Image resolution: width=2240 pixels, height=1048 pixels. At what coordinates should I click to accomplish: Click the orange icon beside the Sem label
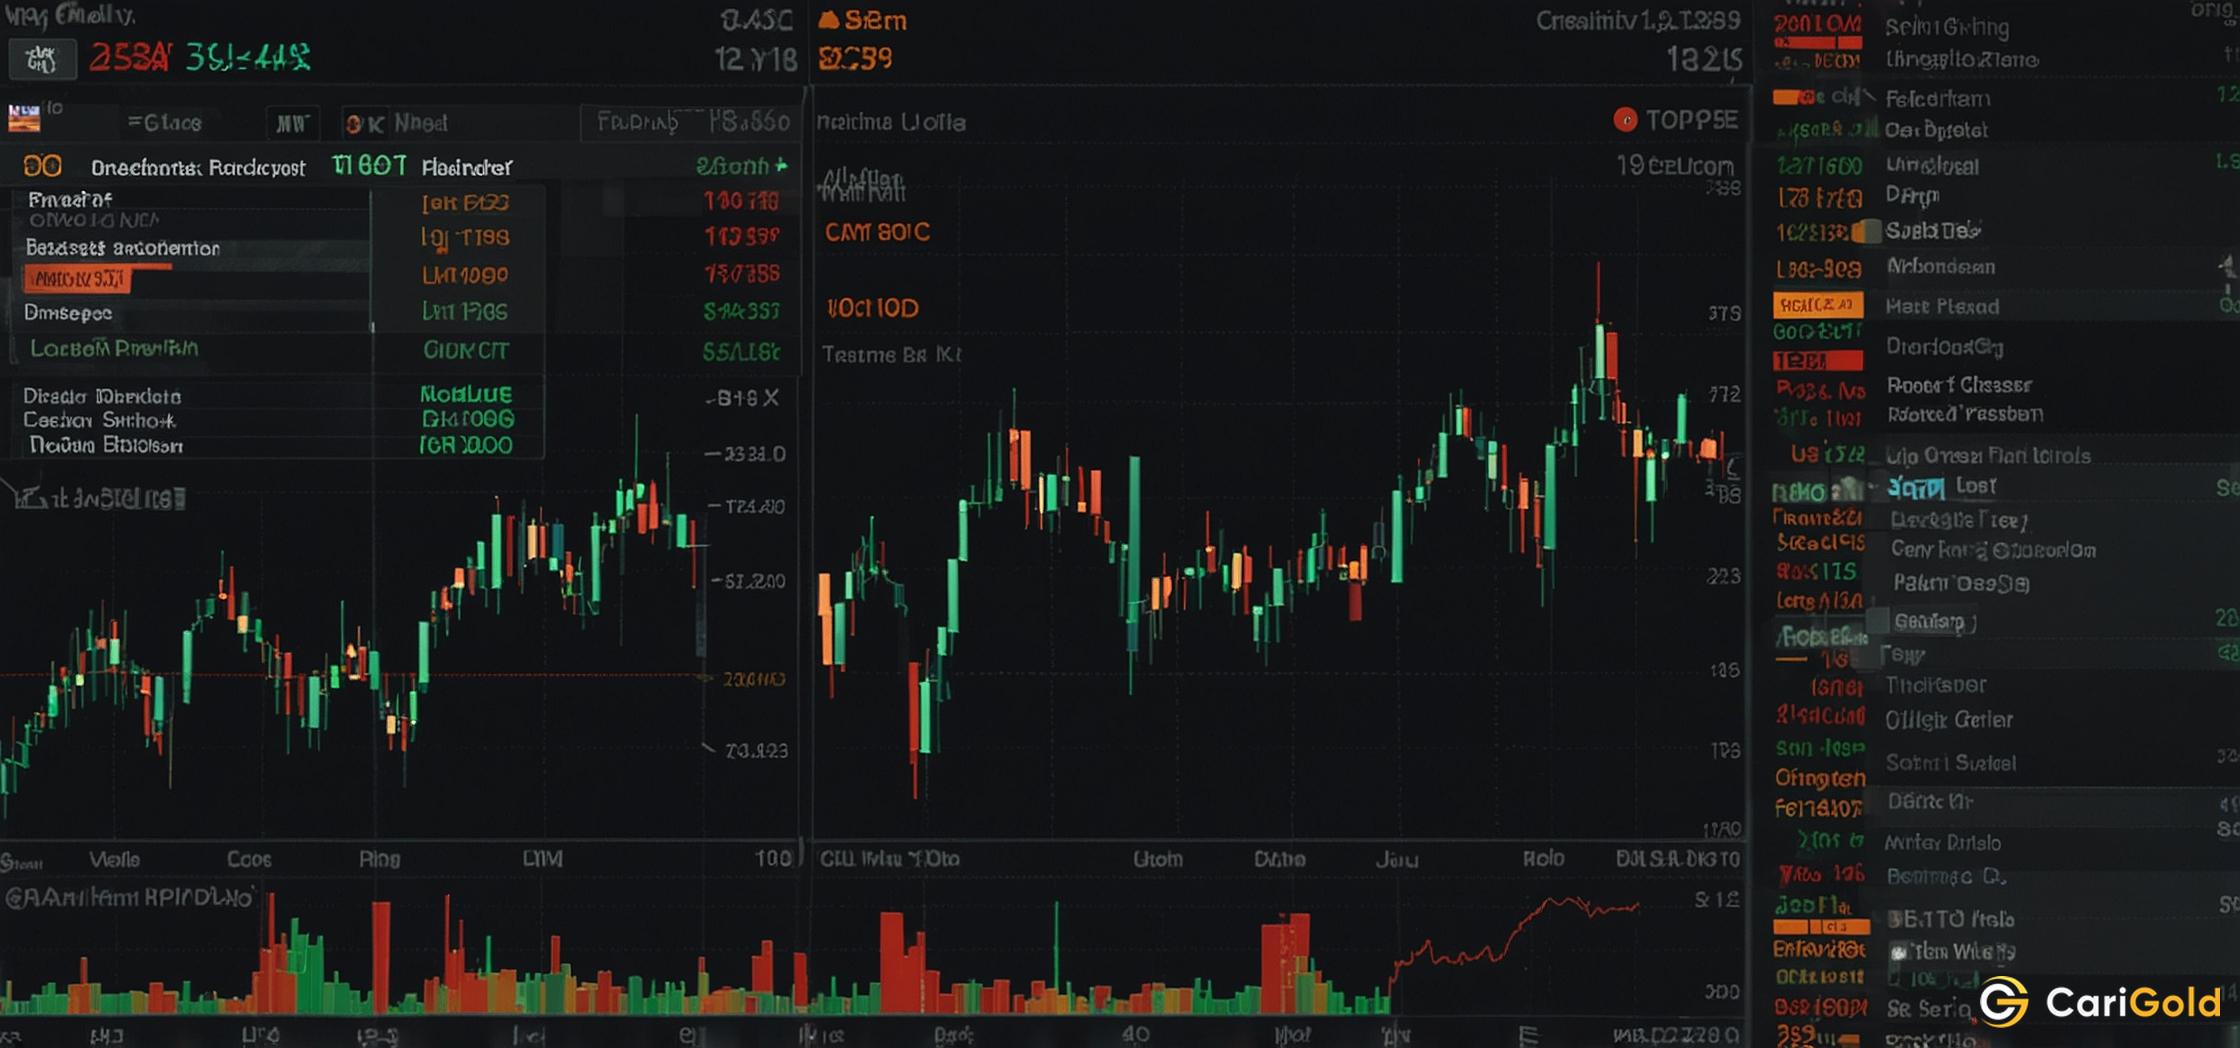coord(828,20)
